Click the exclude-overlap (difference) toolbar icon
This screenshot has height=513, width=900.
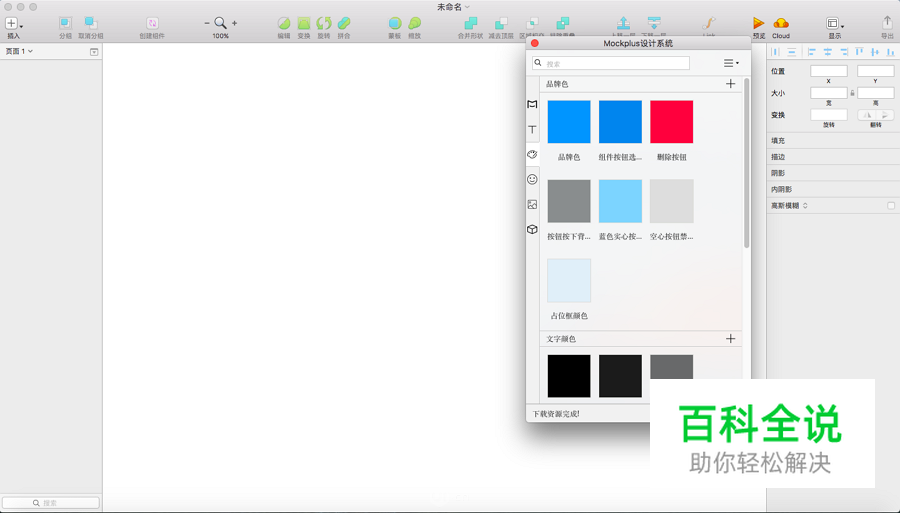coord(562,23)
